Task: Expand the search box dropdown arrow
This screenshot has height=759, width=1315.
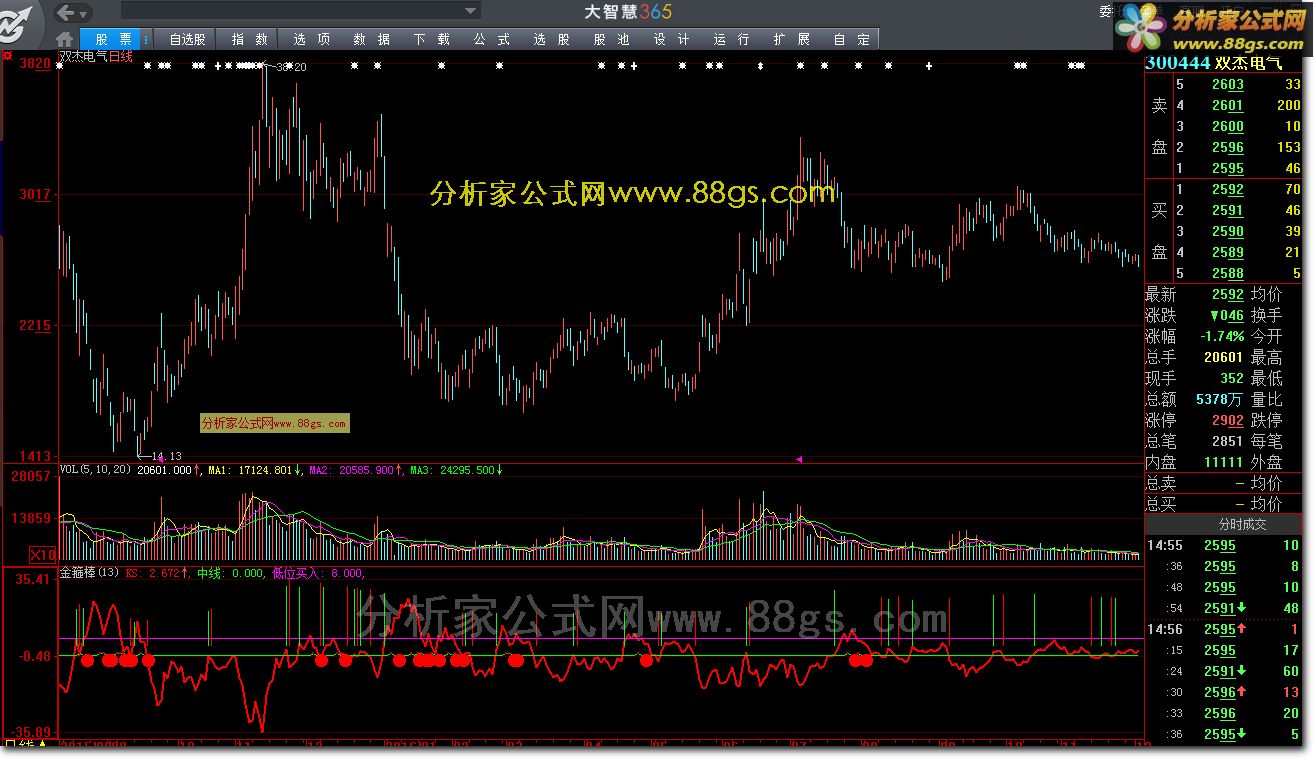Action: (x=470, y=11)
